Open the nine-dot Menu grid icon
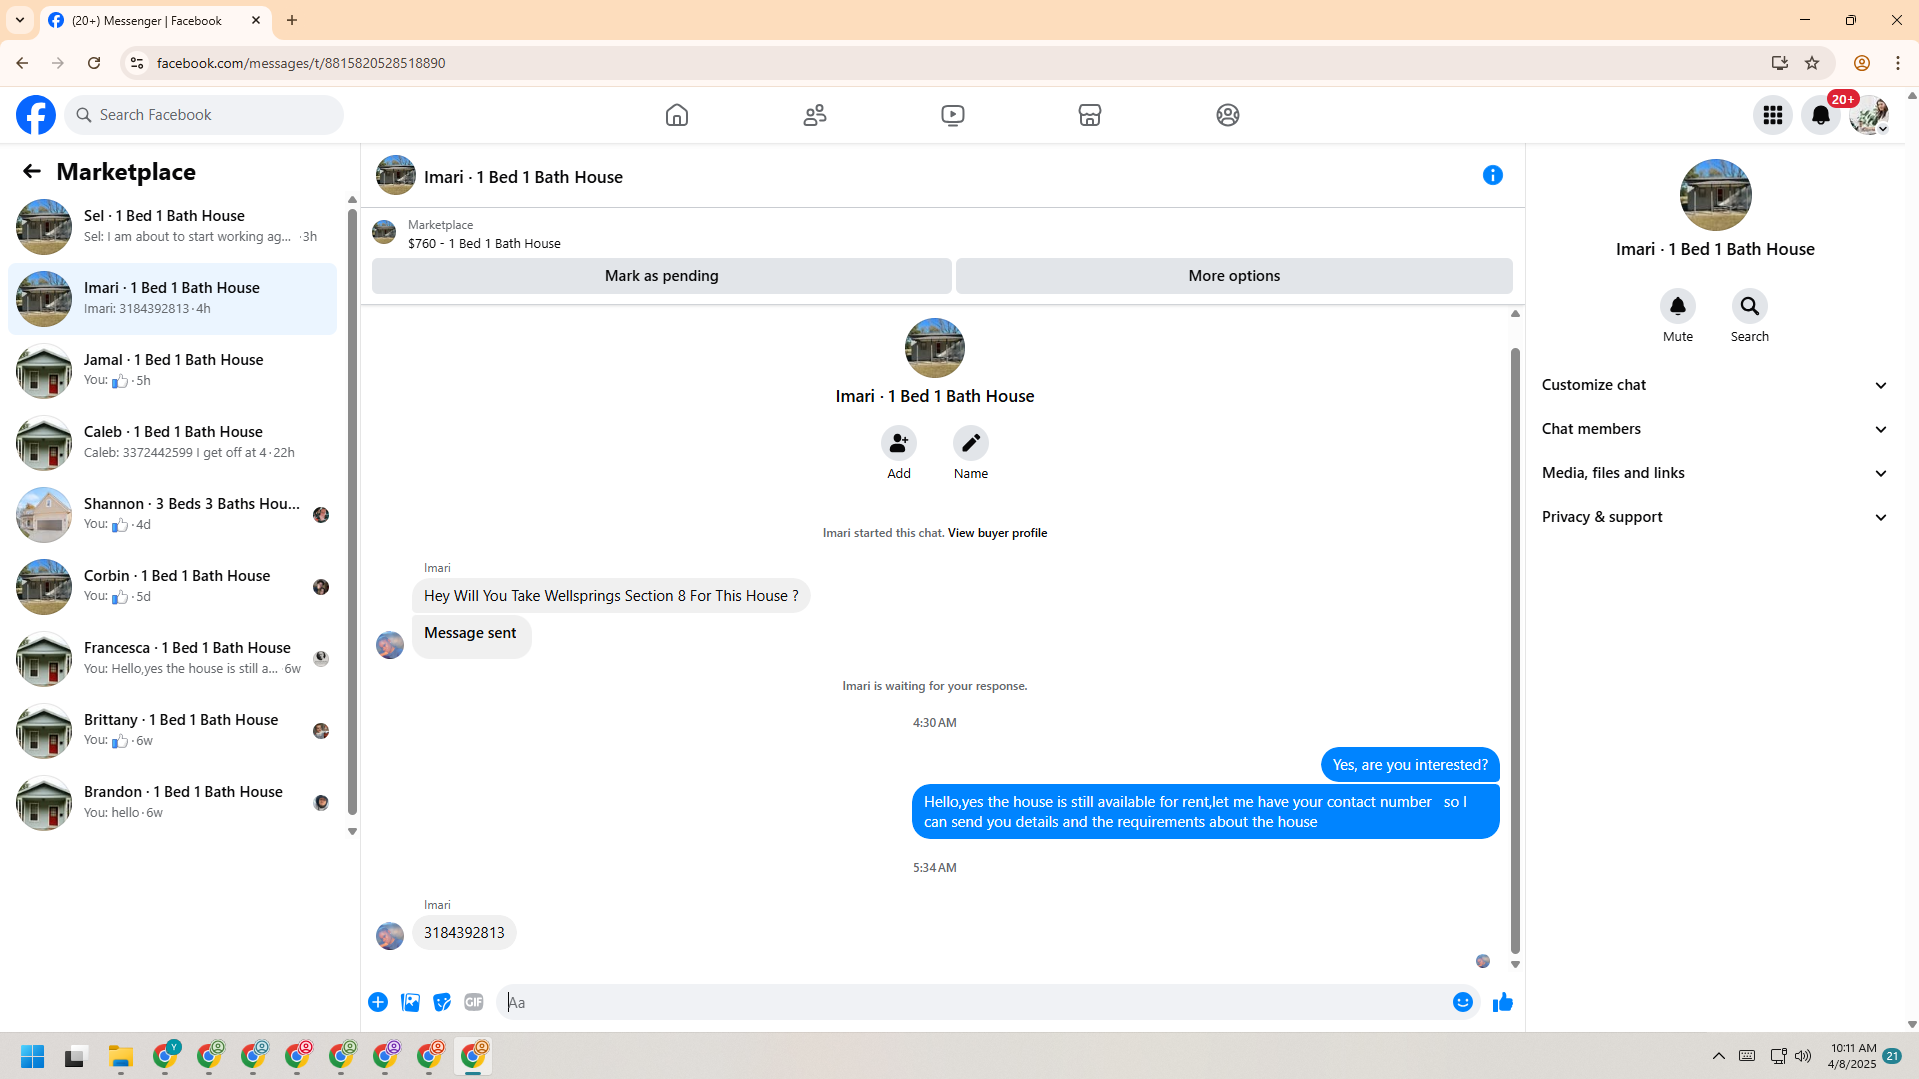This screenshot has height=1079, width=1919. pyautogui.click(x=1773, y=115)
